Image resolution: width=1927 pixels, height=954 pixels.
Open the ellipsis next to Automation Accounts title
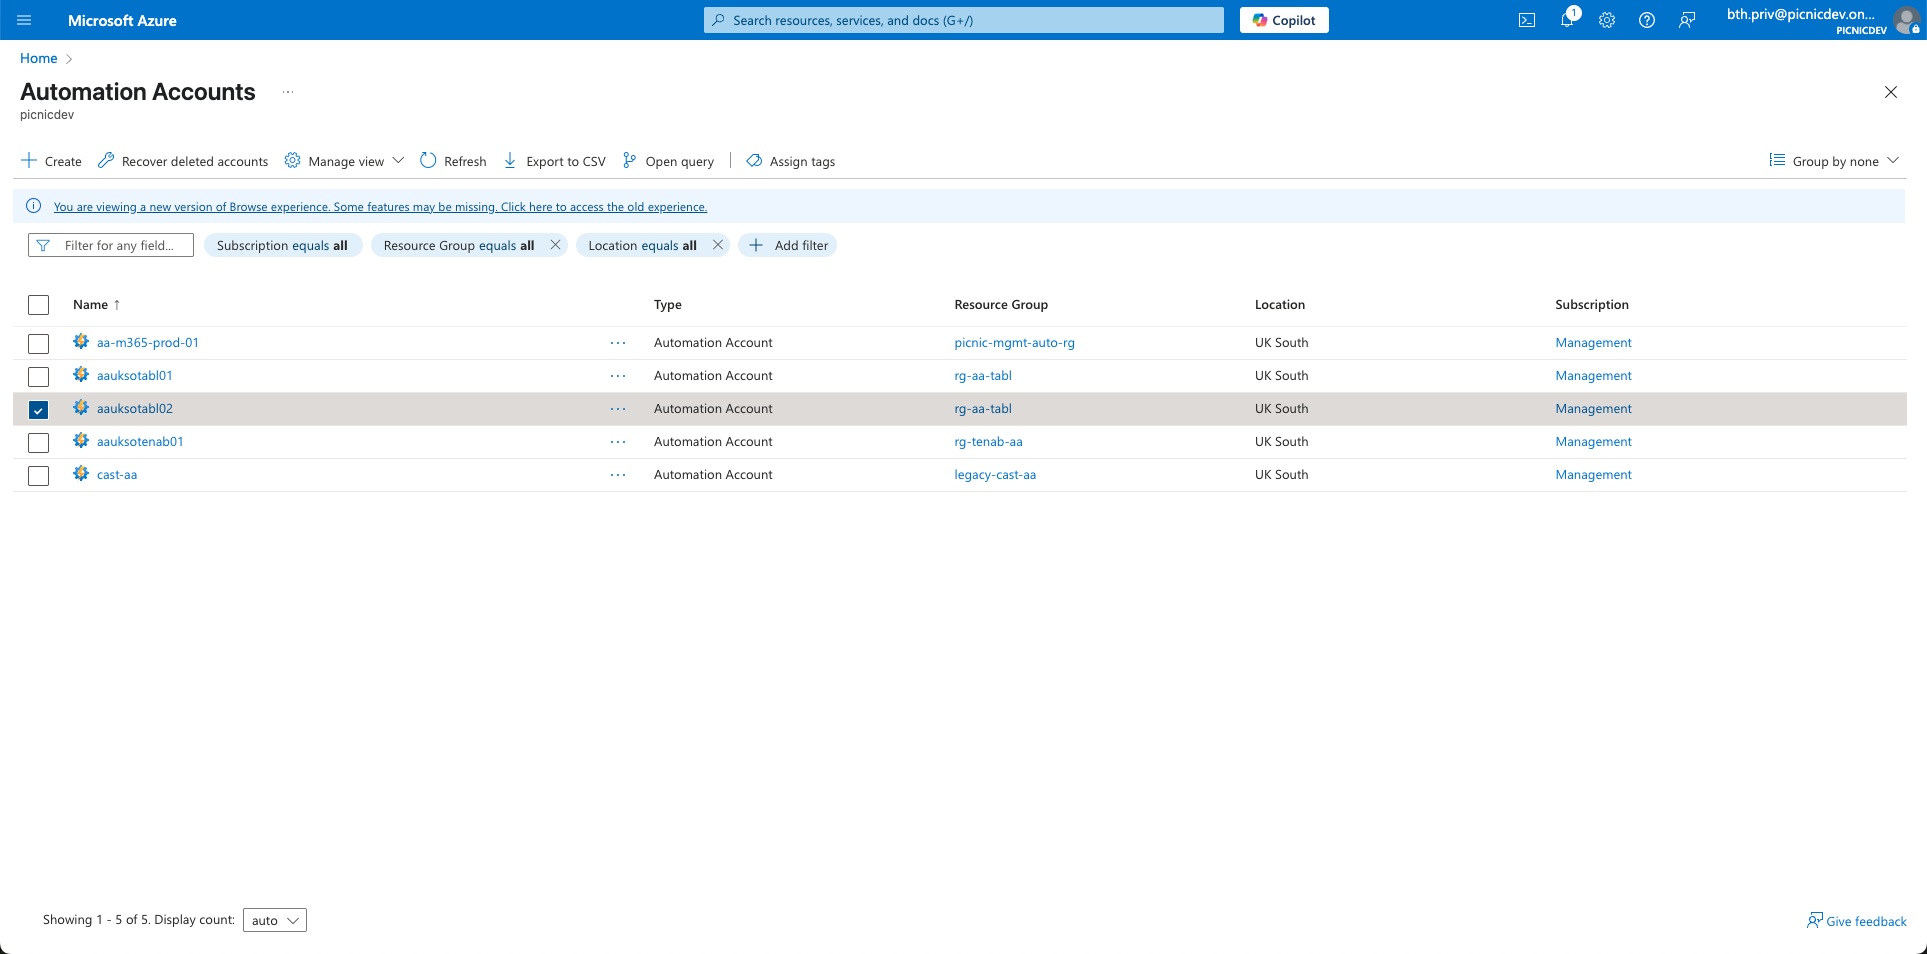point(288,92)
